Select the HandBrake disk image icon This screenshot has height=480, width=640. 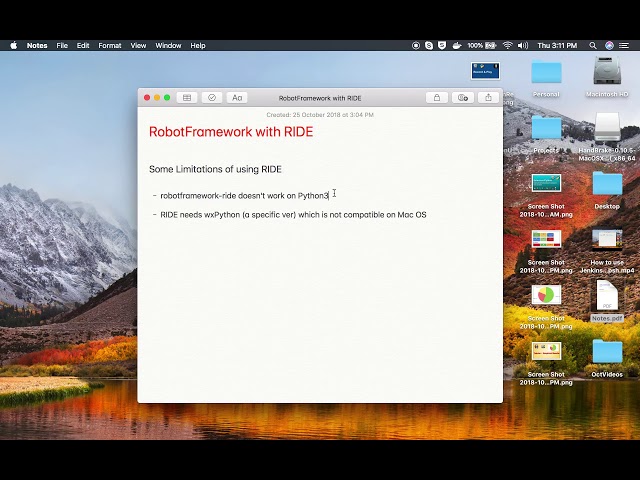(607, 127)
